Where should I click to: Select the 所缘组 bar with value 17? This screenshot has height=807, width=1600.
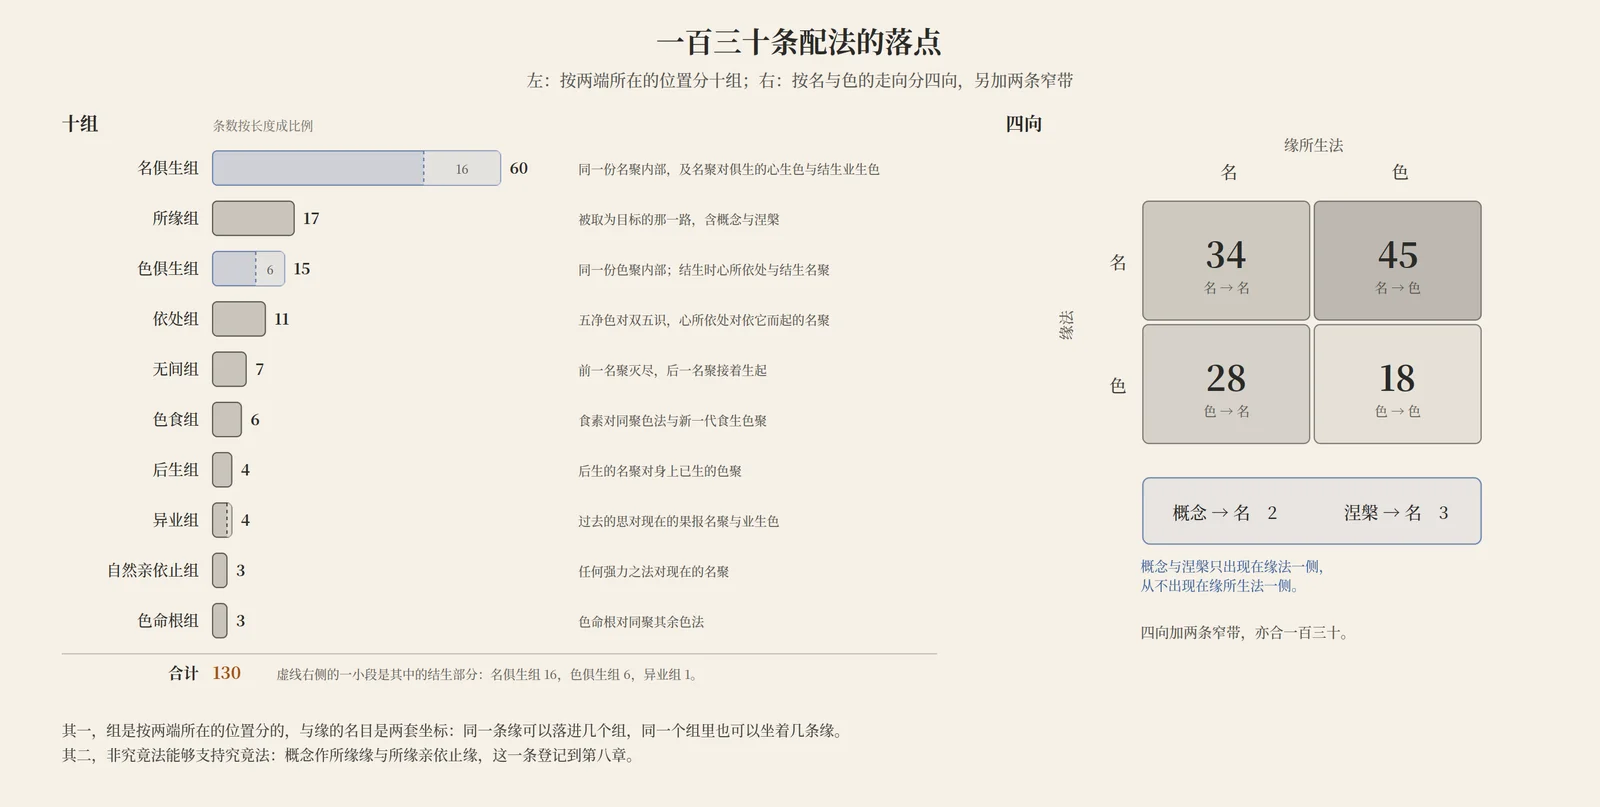point(253,218)
